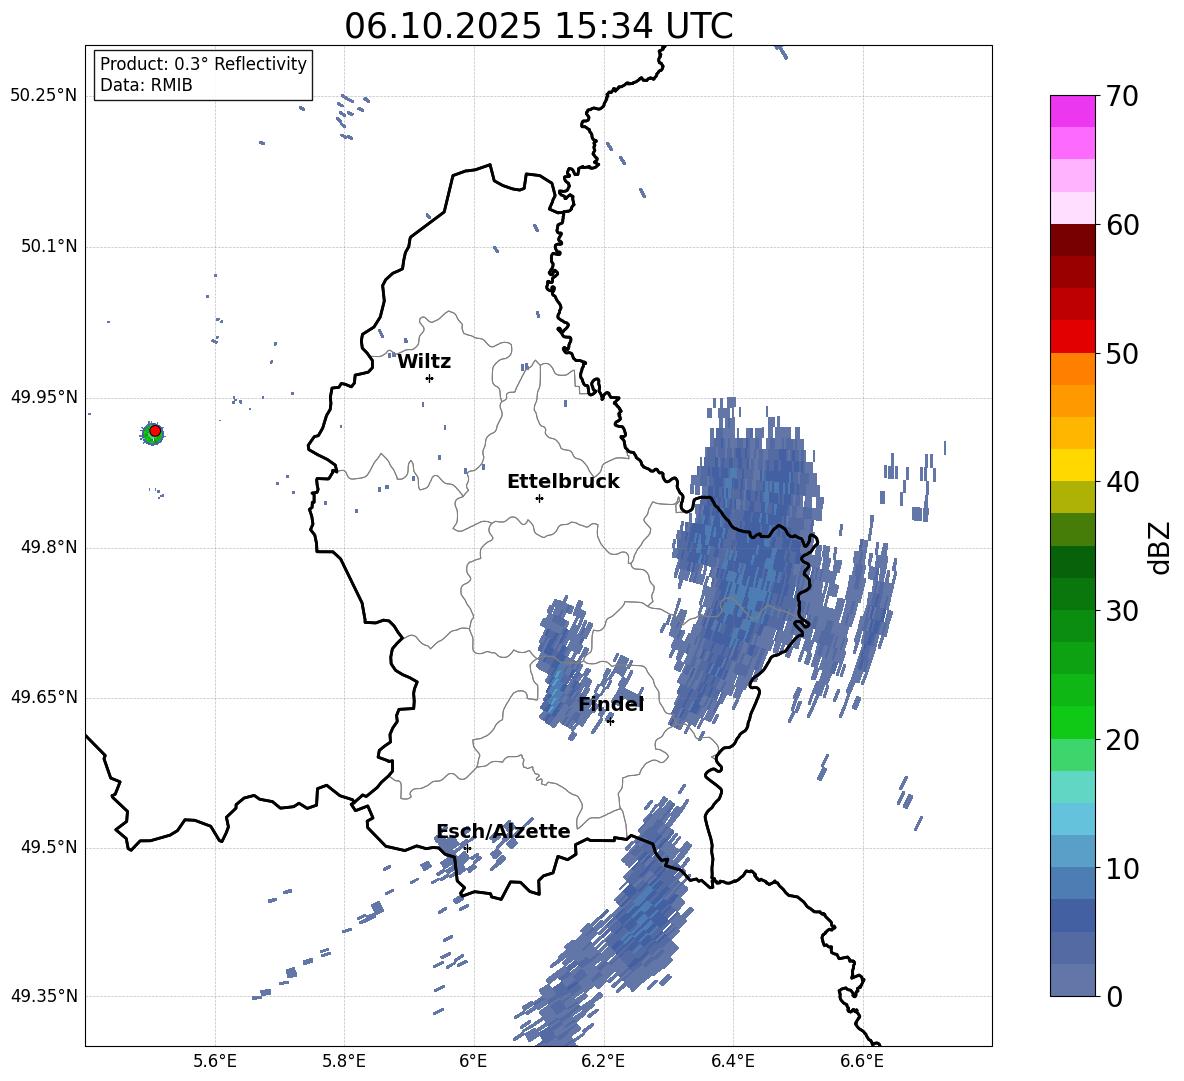Click the Product: 0.3° Reflectivity text
1184x1081 pixels.
[x=203, y=63]
